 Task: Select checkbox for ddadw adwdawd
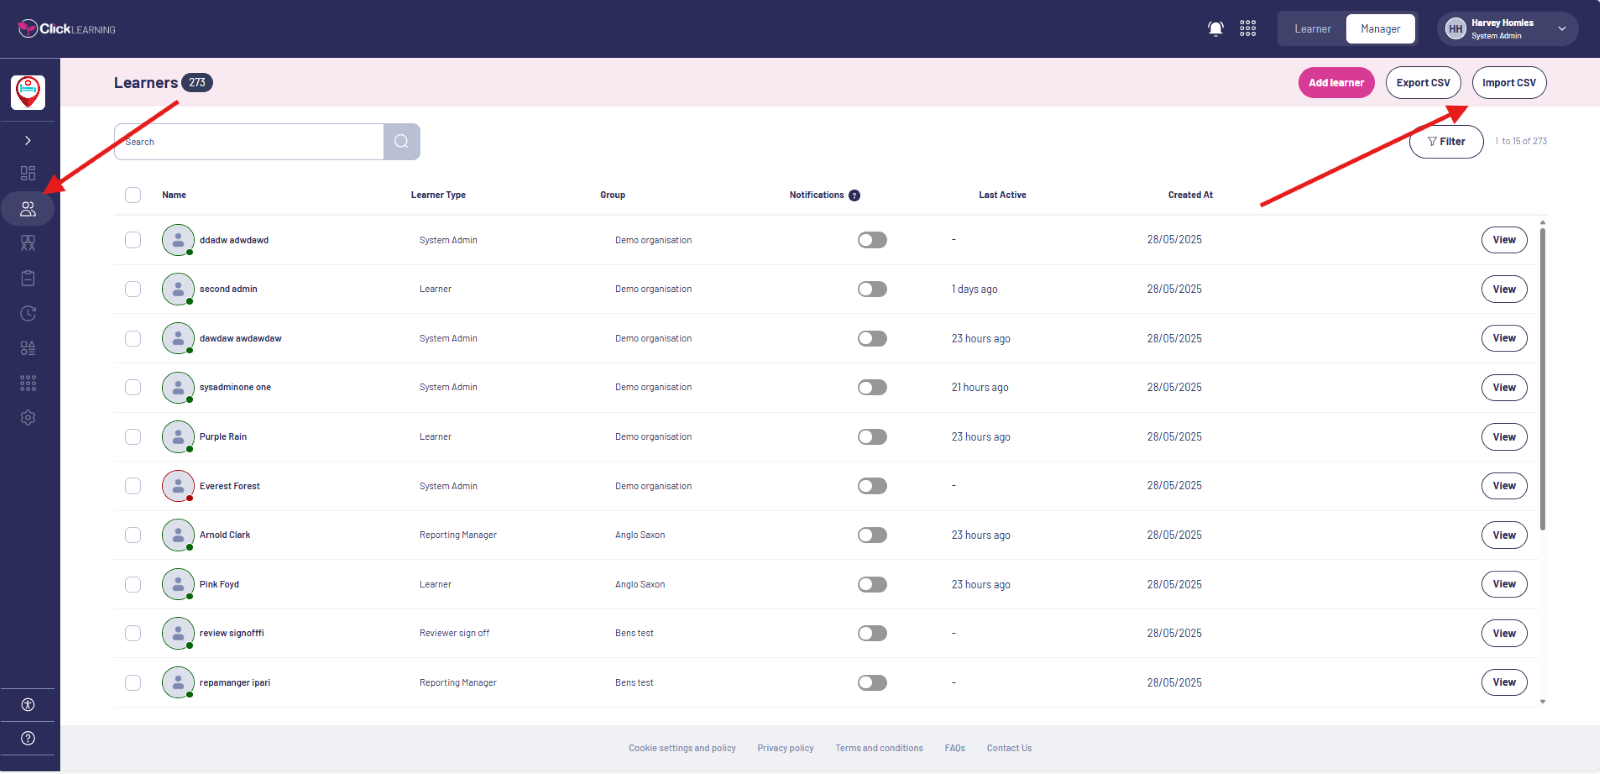coord(133,240)
